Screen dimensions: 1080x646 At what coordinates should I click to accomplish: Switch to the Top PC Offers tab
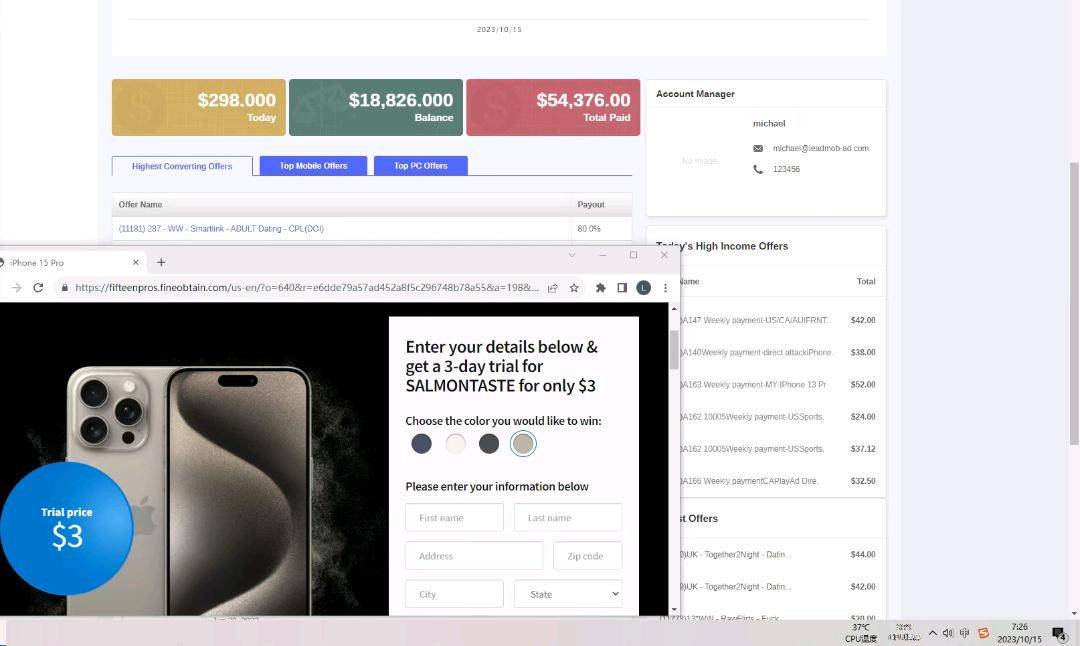[421, 166]
